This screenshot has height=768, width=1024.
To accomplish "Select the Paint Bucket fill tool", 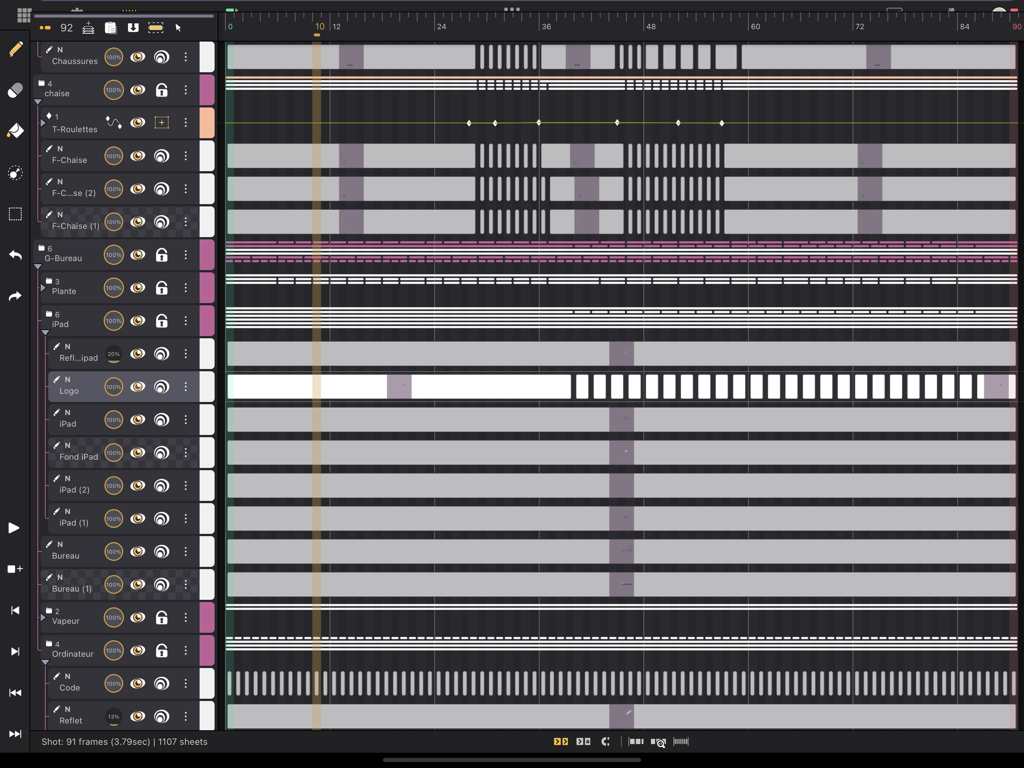I will (15, 131).
